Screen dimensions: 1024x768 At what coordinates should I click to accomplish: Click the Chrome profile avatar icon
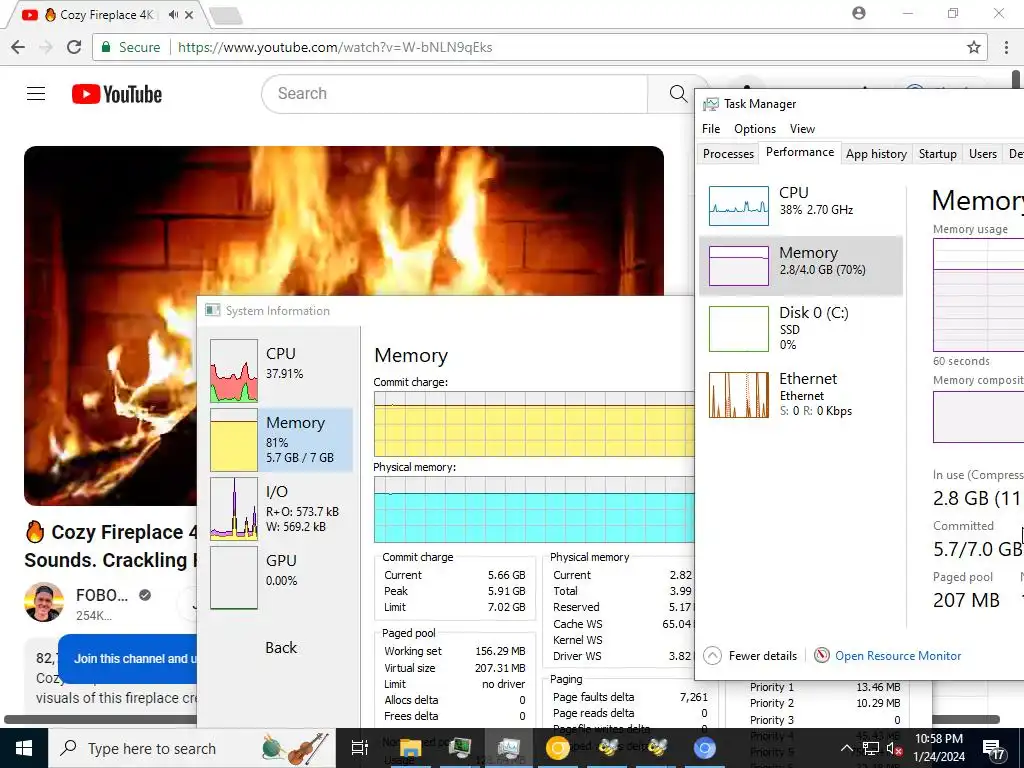click(859, 13)
